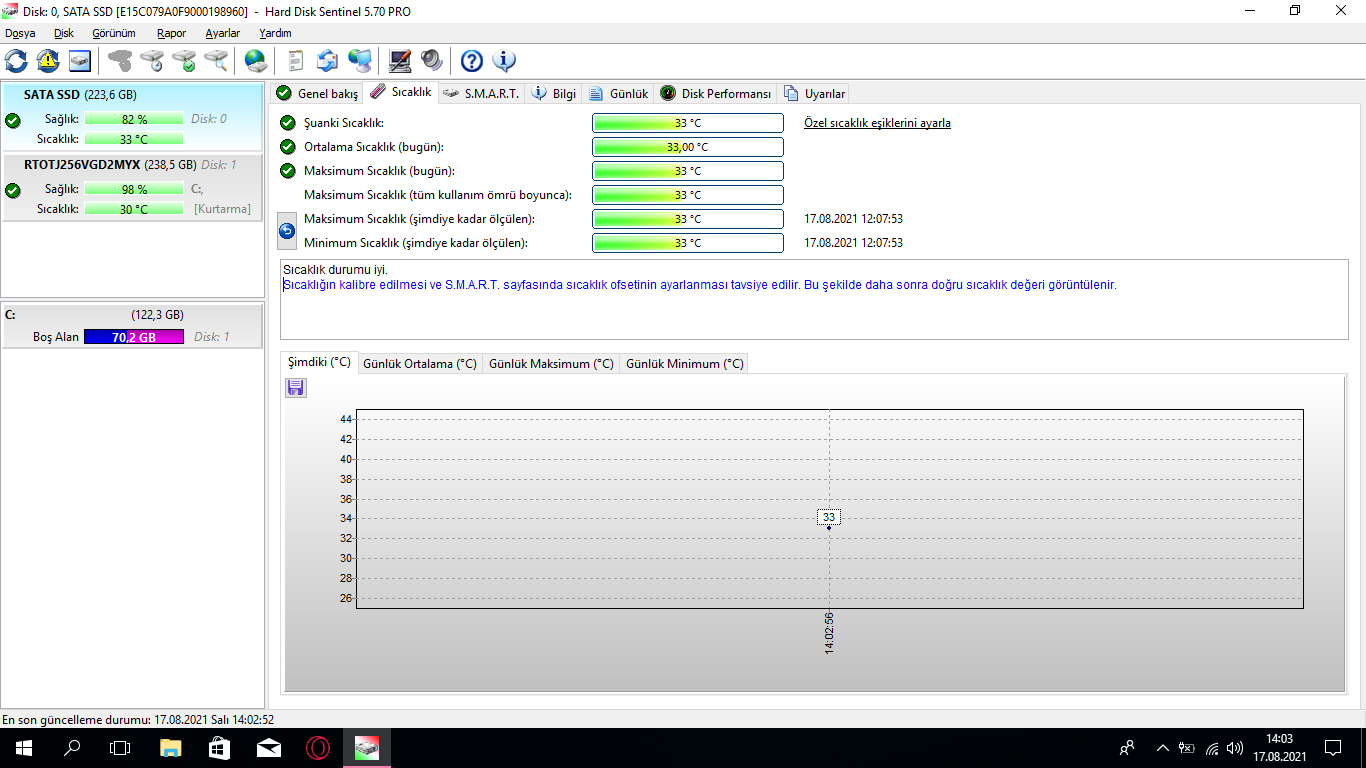Image resolution: width=1366 pixels, height=768 pixels.
Task: Open the Mail app from the taskbar
Action: click(x=269, y=748)
